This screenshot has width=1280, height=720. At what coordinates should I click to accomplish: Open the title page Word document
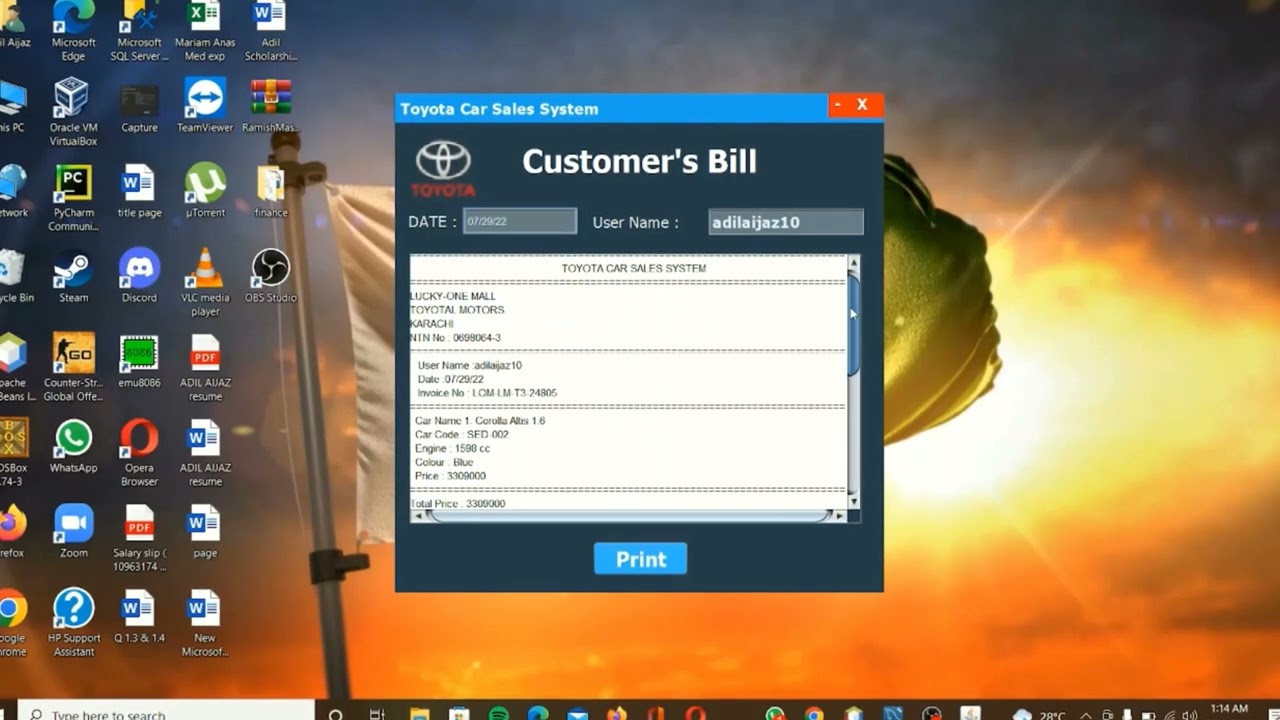(x=139, y=192)
